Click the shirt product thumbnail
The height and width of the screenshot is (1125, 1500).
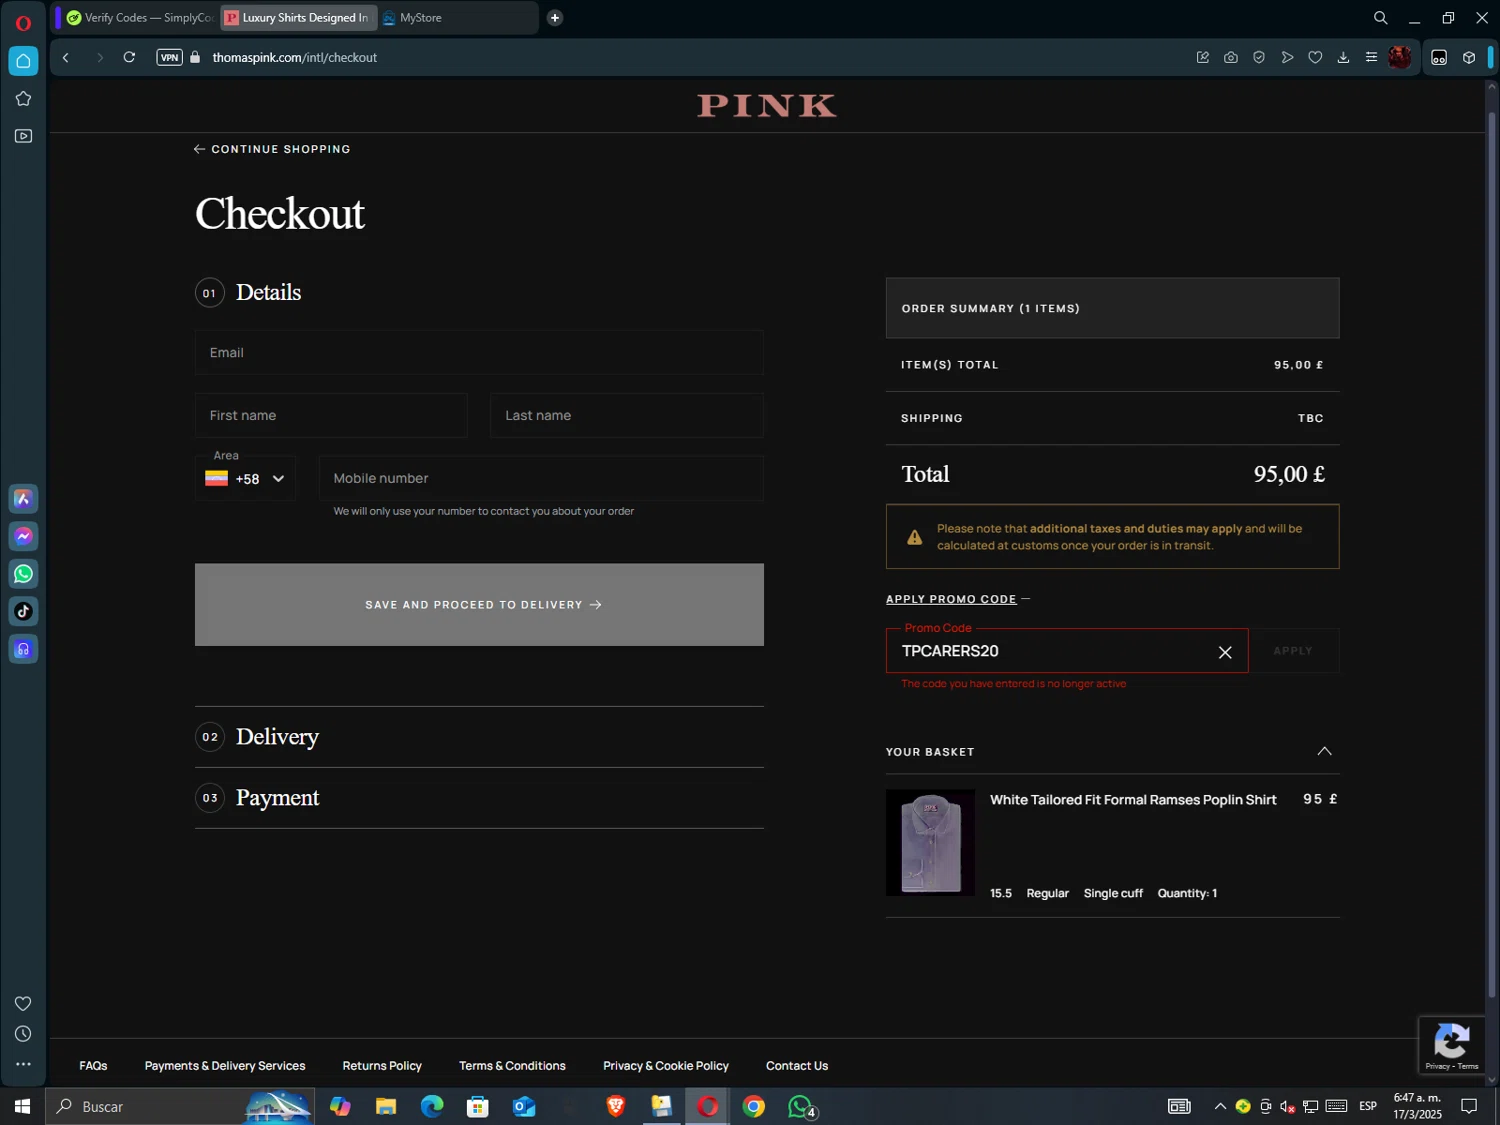point(930,843)
